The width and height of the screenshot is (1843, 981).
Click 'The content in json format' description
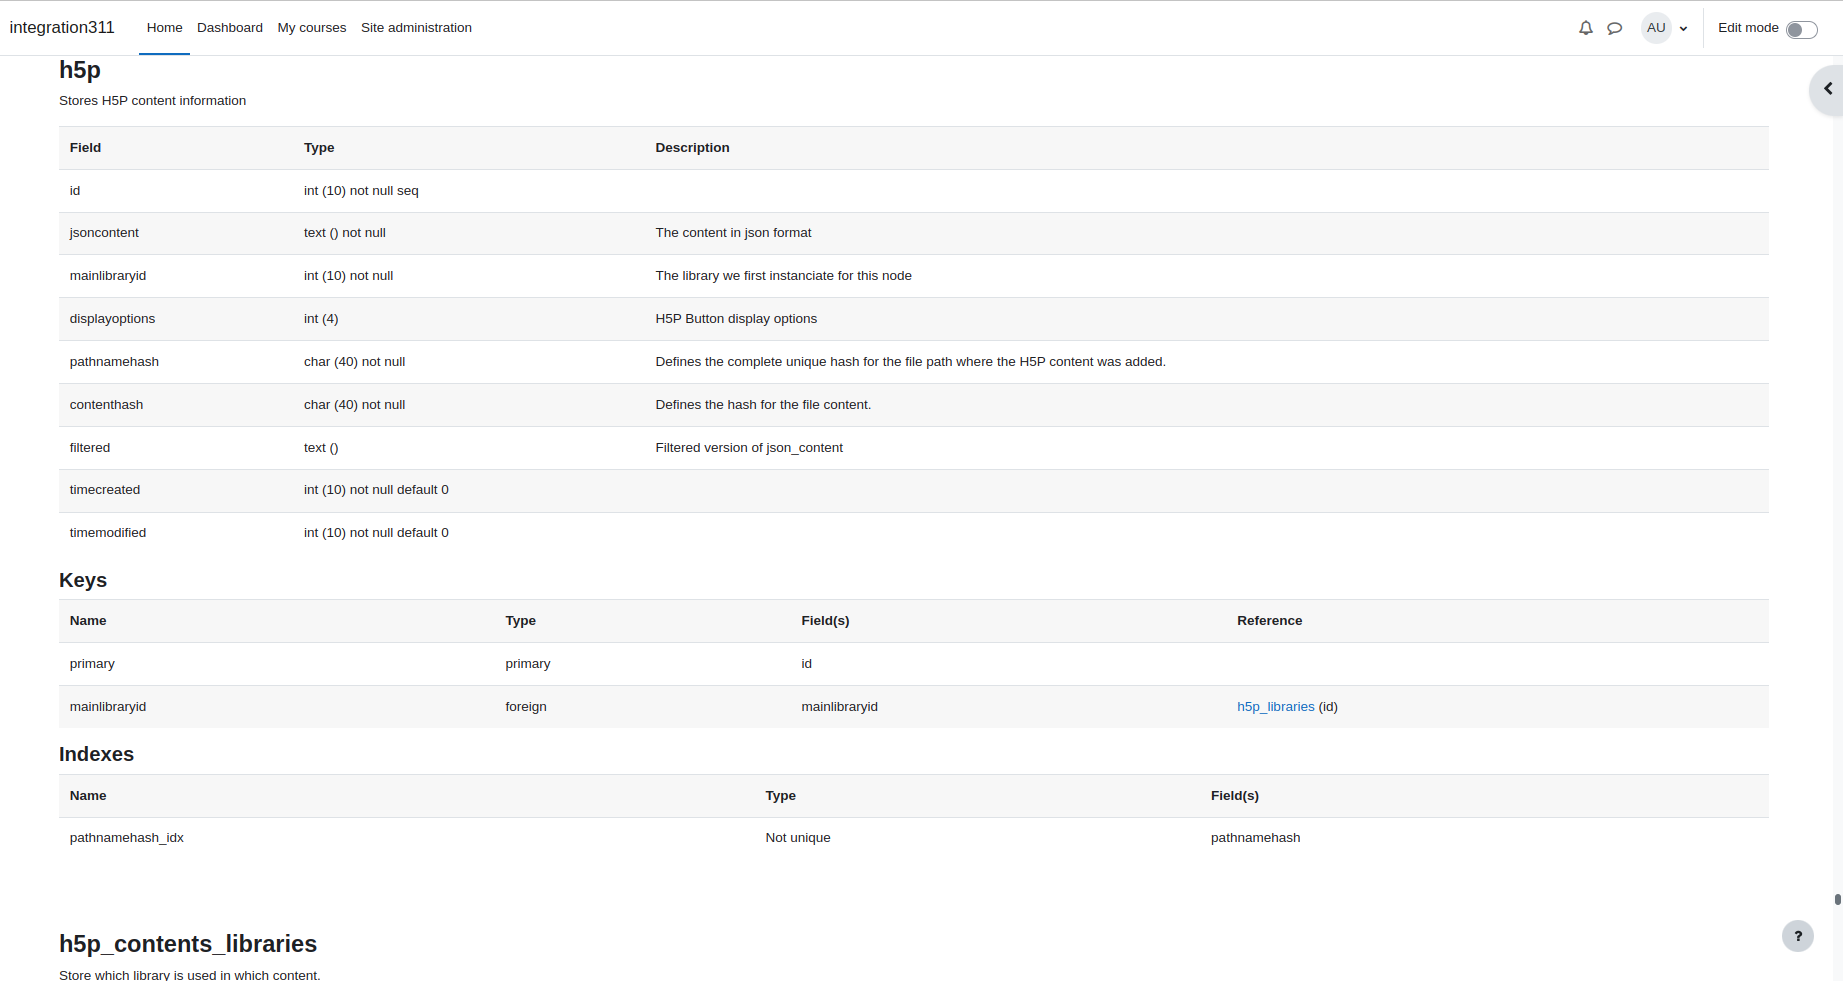(733, 233)
